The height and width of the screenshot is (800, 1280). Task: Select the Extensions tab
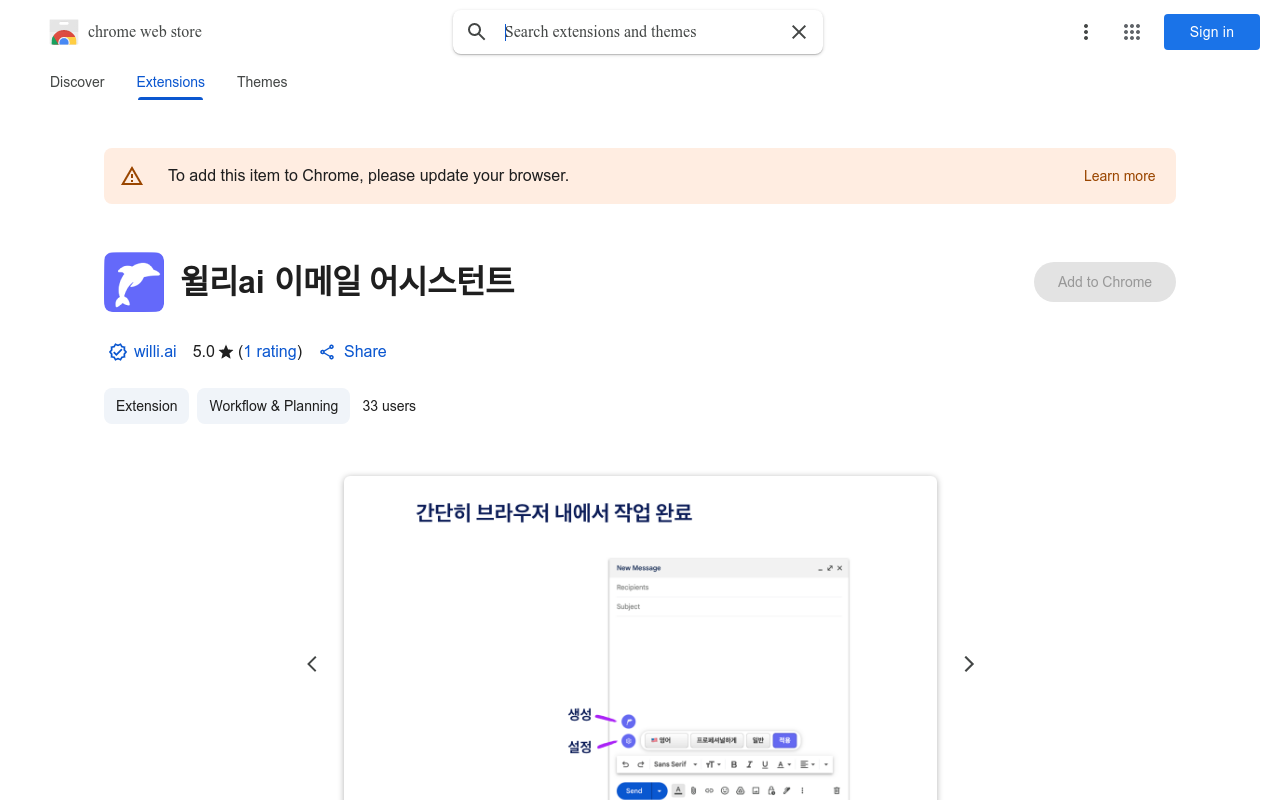(x=171, y=82)
